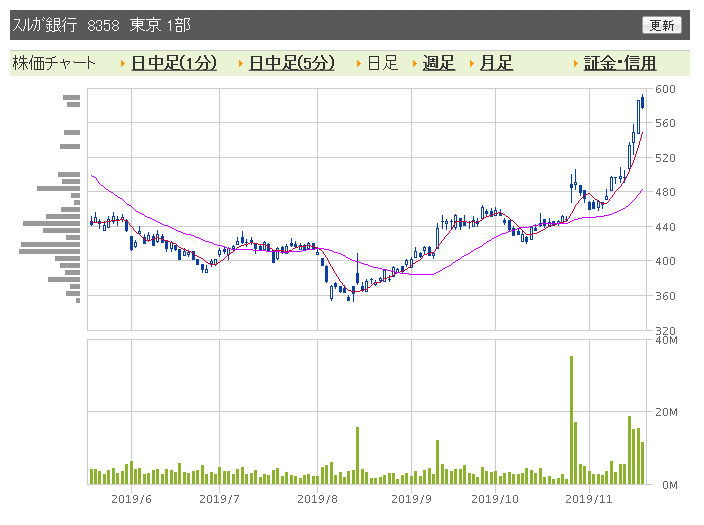The image size is (704, 525).
Task: Click the 2019/6 date axis label
Action: tap(131, 499)
